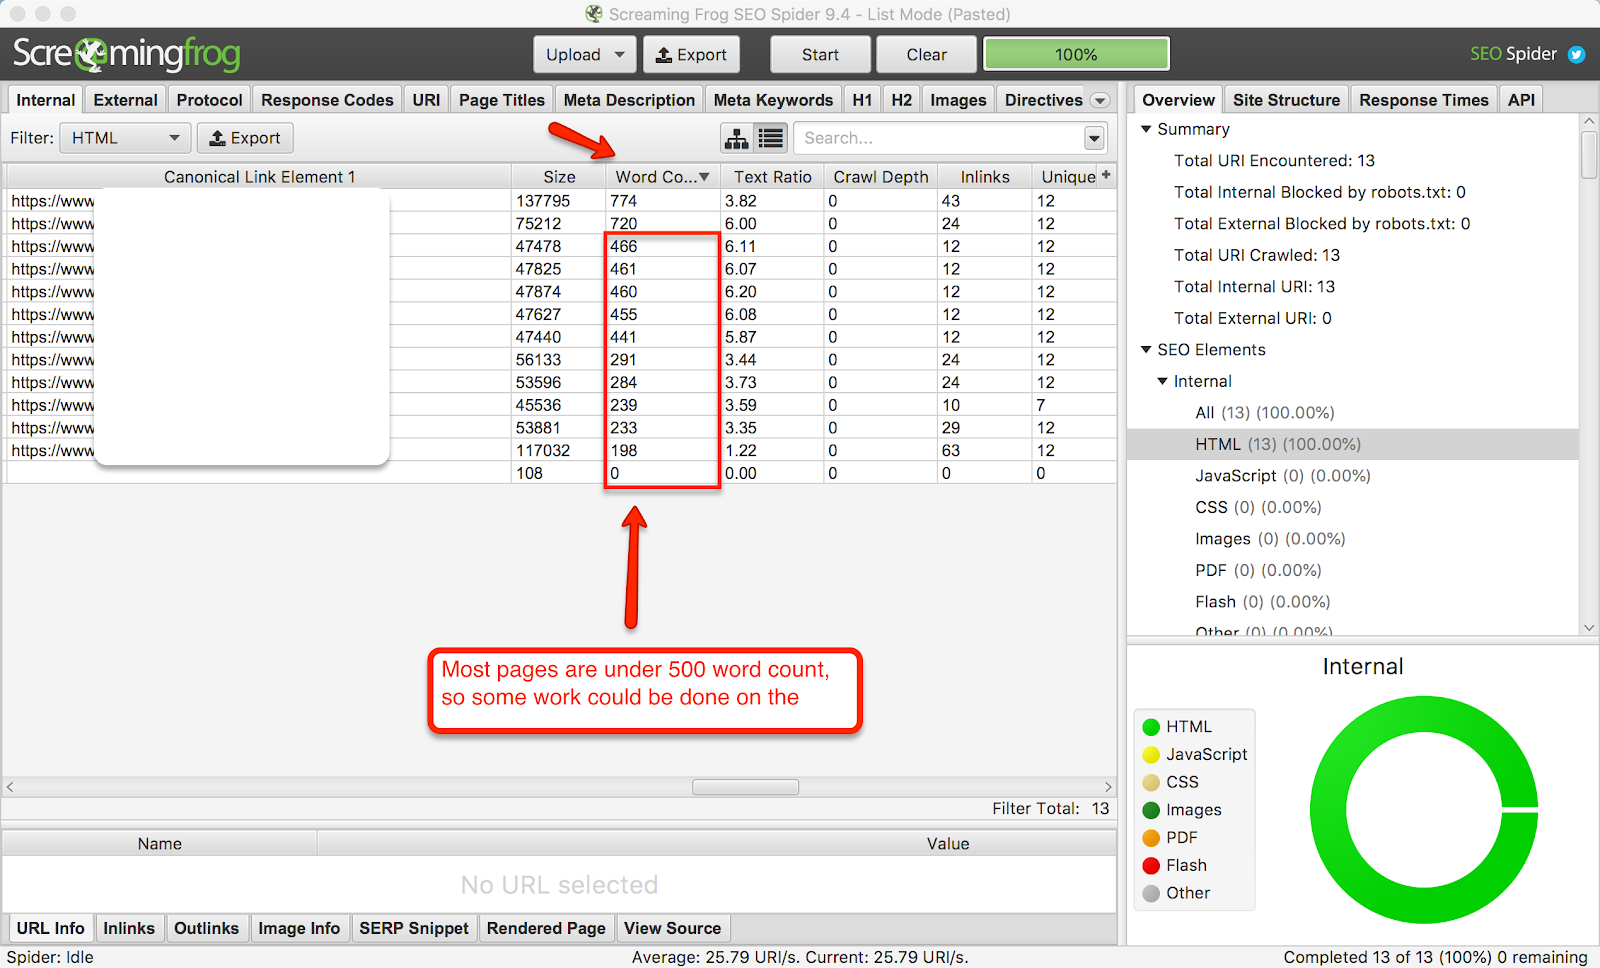Click the green HTML legend swatch
Viewport: 1600px width, 968px height.
point(1151,727)
